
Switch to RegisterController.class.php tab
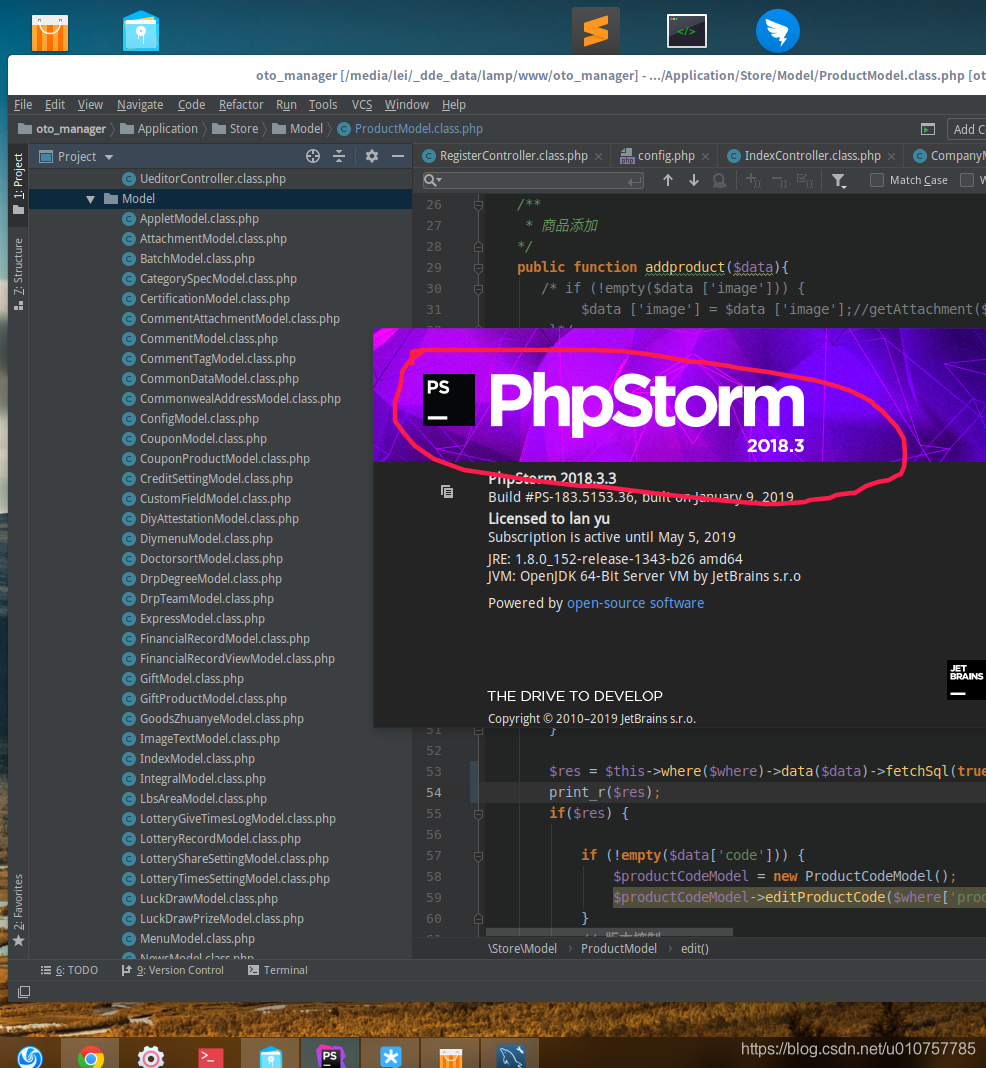[513, 156]
